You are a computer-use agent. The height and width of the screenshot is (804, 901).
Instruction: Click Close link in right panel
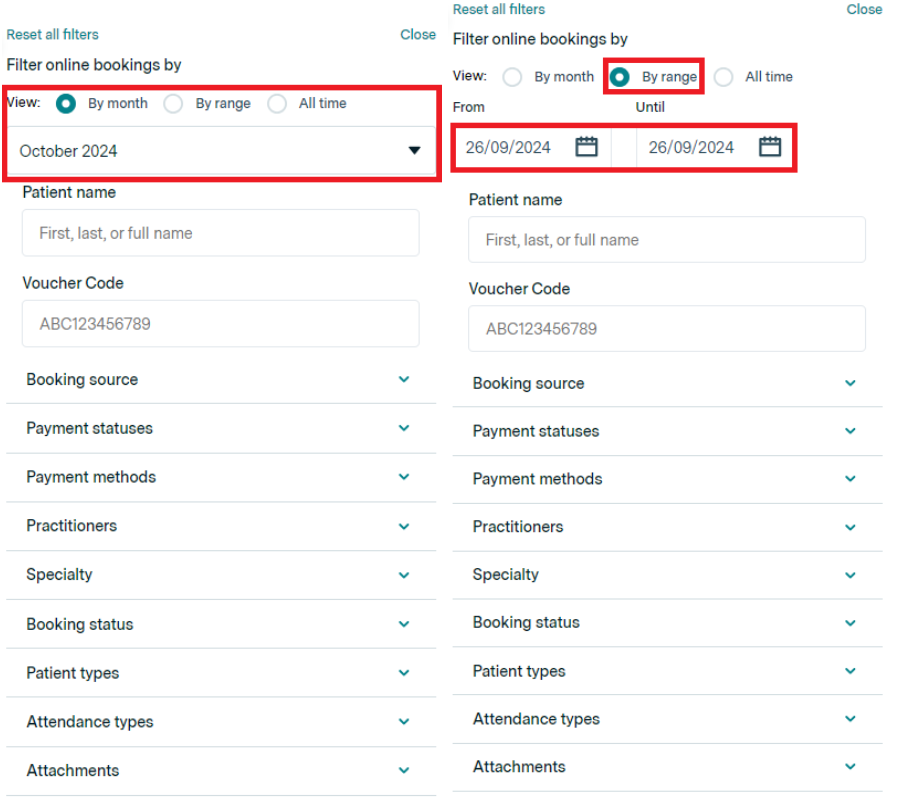coord(864,9)
